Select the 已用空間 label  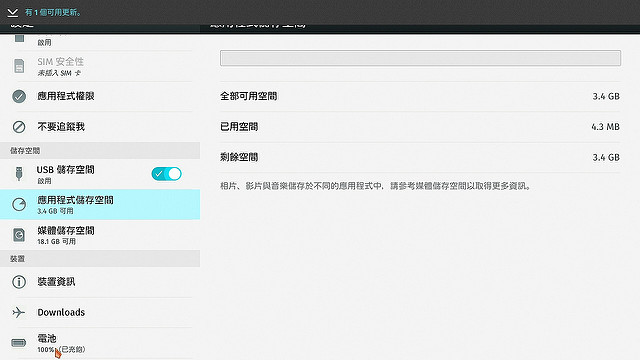pos(239,127)
